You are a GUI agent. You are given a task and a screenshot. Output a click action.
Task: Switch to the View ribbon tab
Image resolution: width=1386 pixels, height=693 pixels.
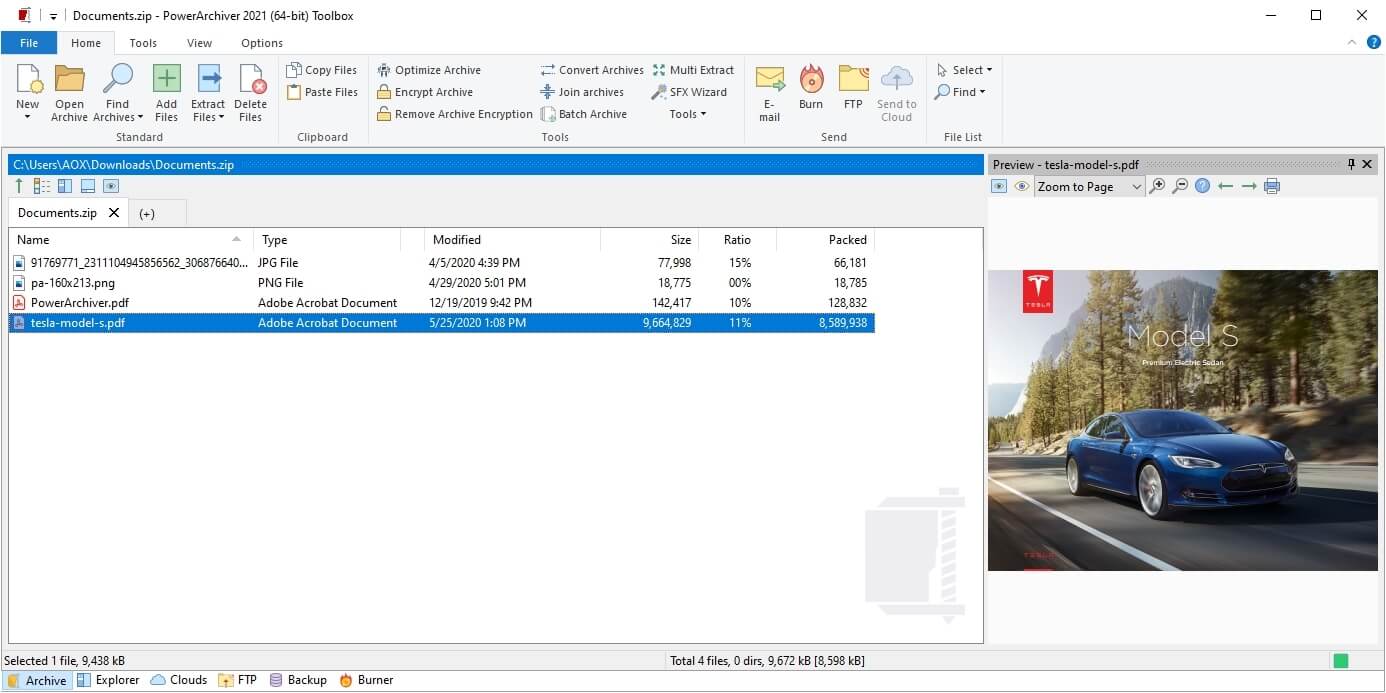tap(199, 43)
